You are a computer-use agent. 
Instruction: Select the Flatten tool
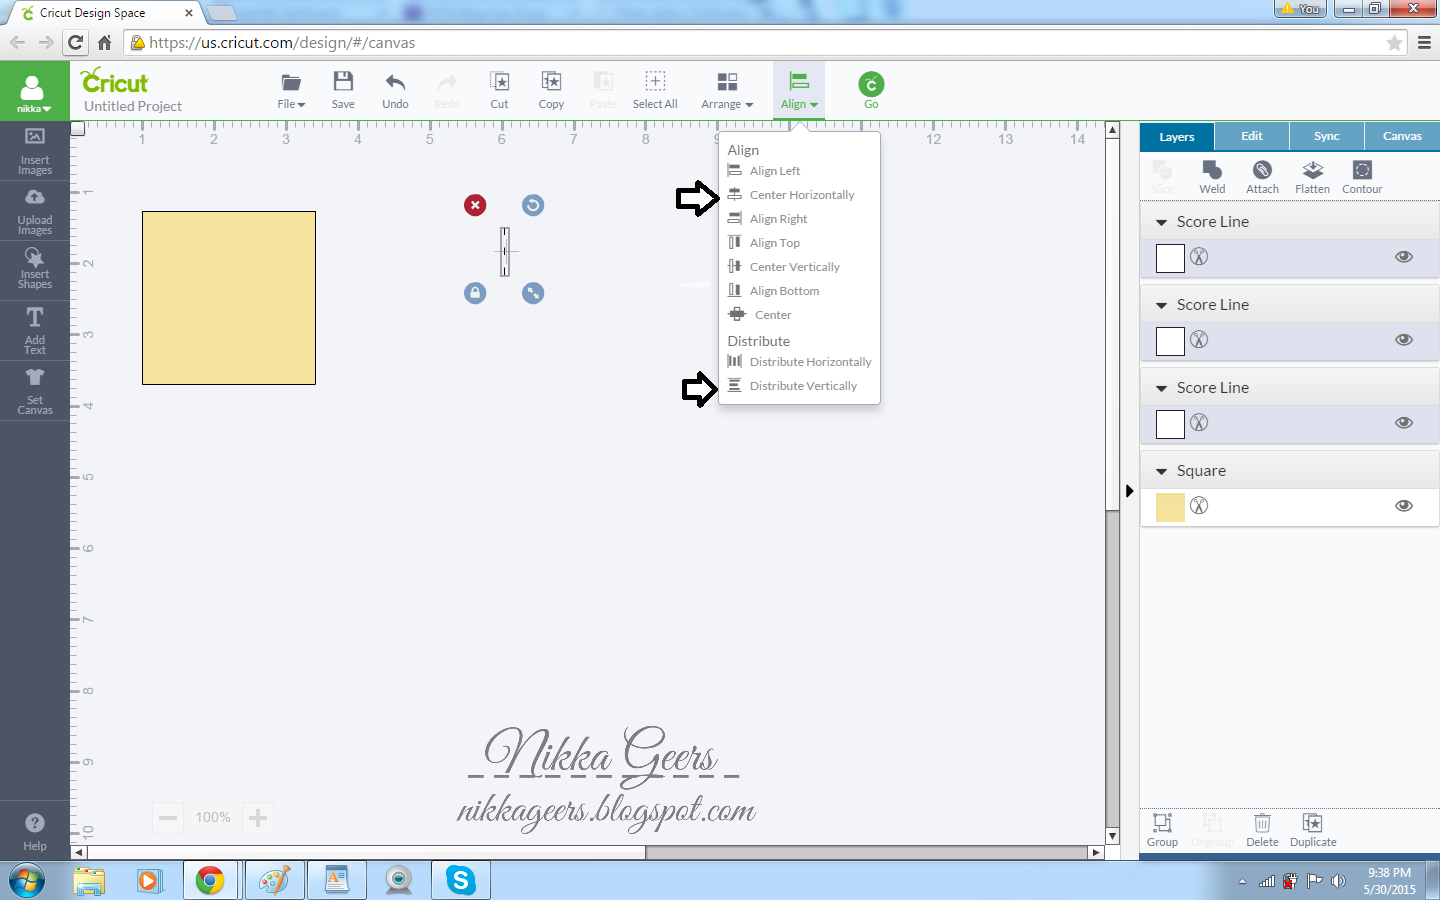click(x=1312, y=177)
